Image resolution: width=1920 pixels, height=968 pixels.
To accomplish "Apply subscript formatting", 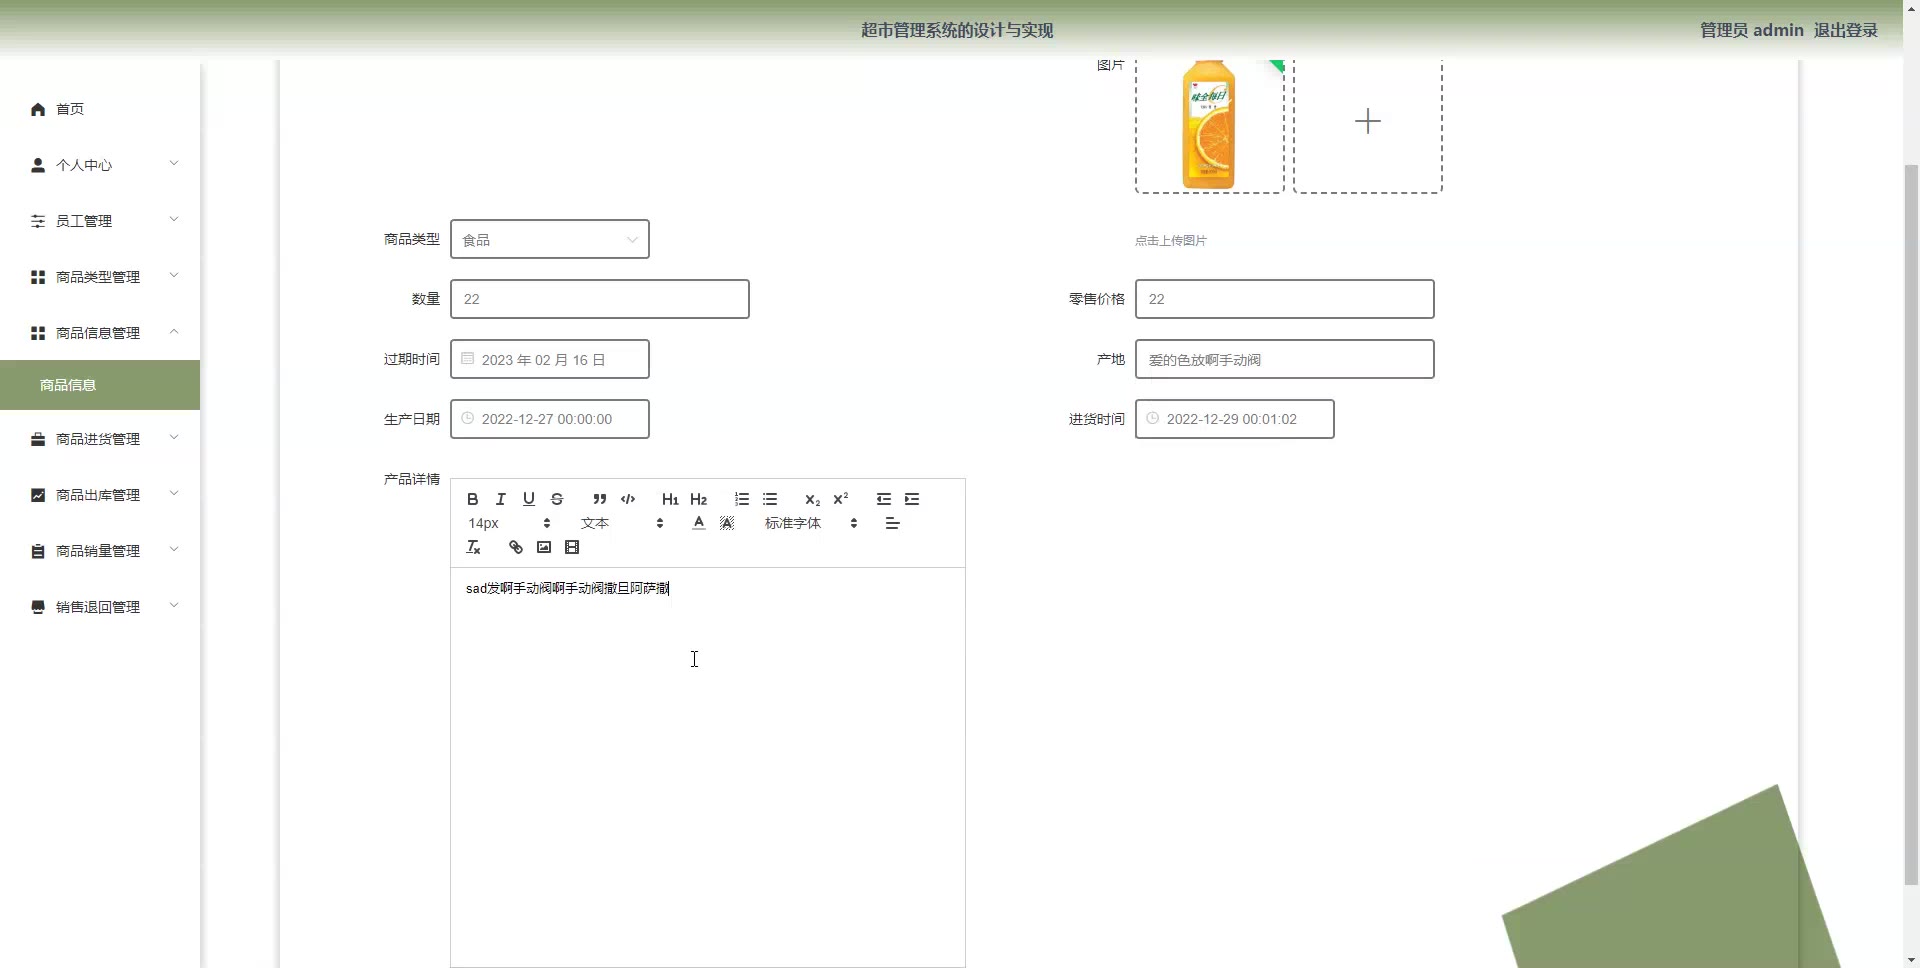I will pos(812,499).
